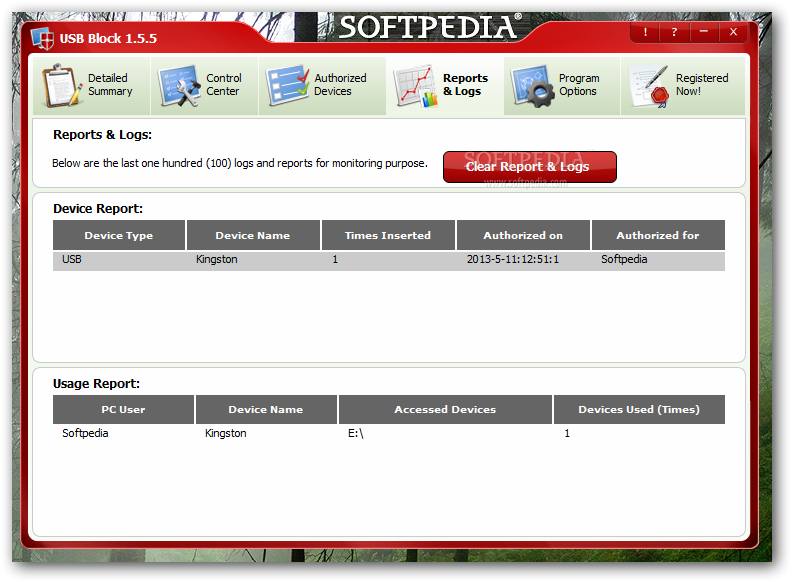
Task: Click the date 2013-5-11:12:51:1
Action: pos(513,260)
